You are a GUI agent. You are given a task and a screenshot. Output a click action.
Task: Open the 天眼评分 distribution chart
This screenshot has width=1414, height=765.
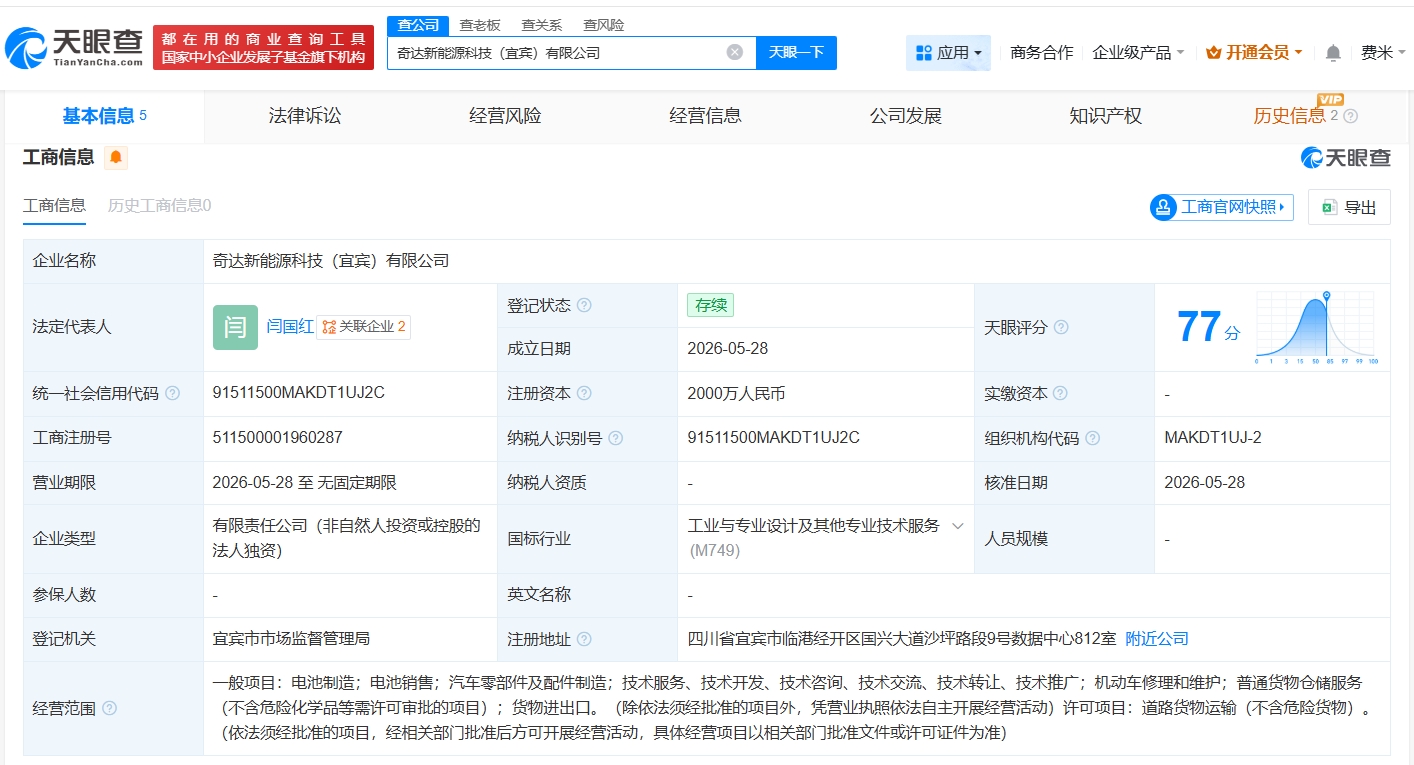pyautogui.click(x=1317, y=328)
